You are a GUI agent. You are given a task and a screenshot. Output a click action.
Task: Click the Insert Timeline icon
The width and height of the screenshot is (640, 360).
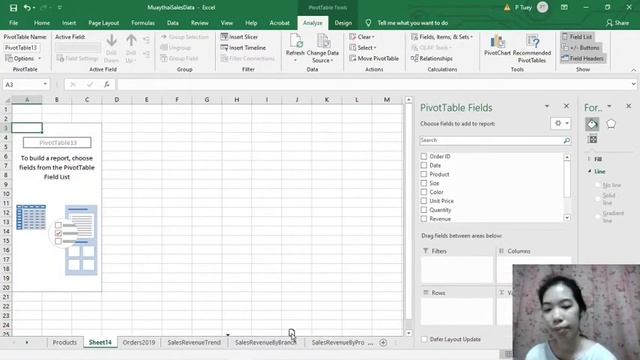tap(224, 48)
